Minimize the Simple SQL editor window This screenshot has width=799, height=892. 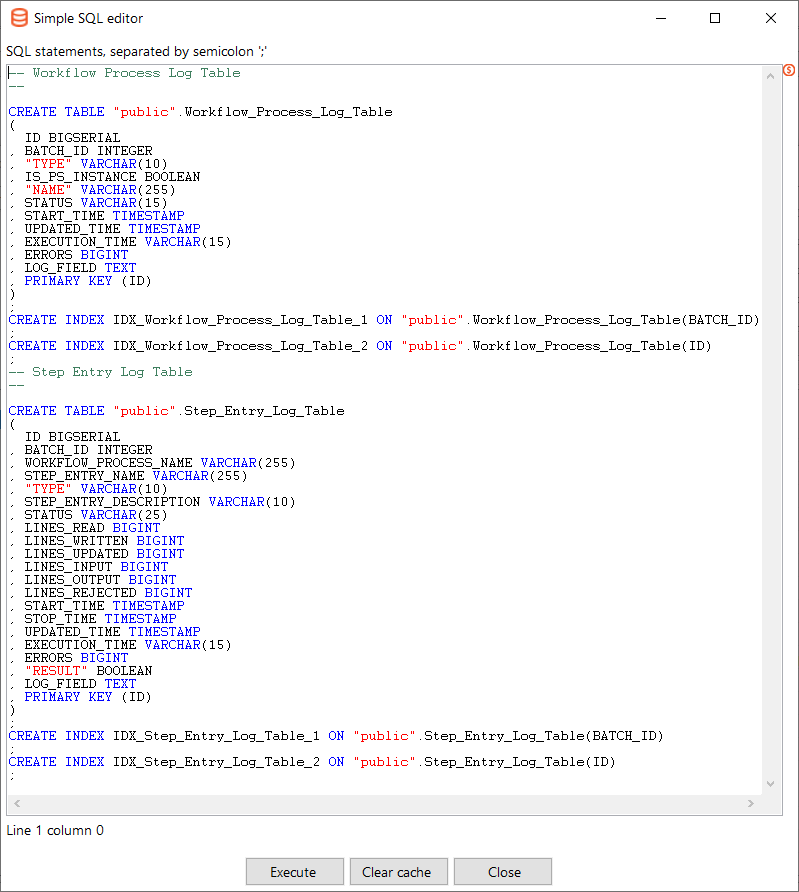tap(659, 18)
